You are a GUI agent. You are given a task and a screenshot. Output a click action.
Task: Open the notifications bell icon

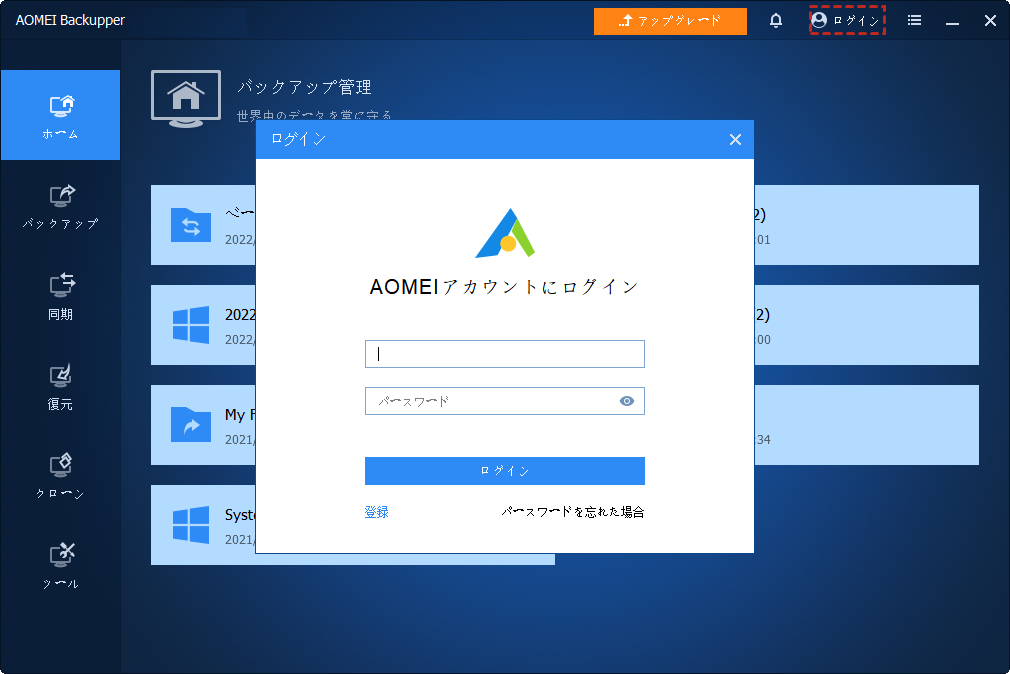[x=776, y=21]
